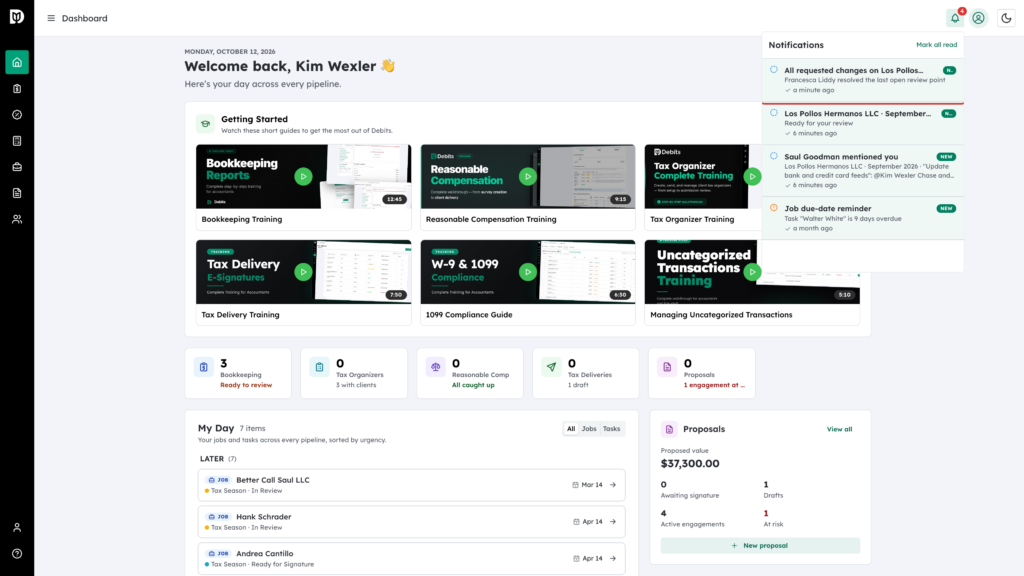Viewport: 1024px width, 576px height.
Task: Switch My Day filter to Jobs
Action: pyautogui.click(x=589, y=428)
